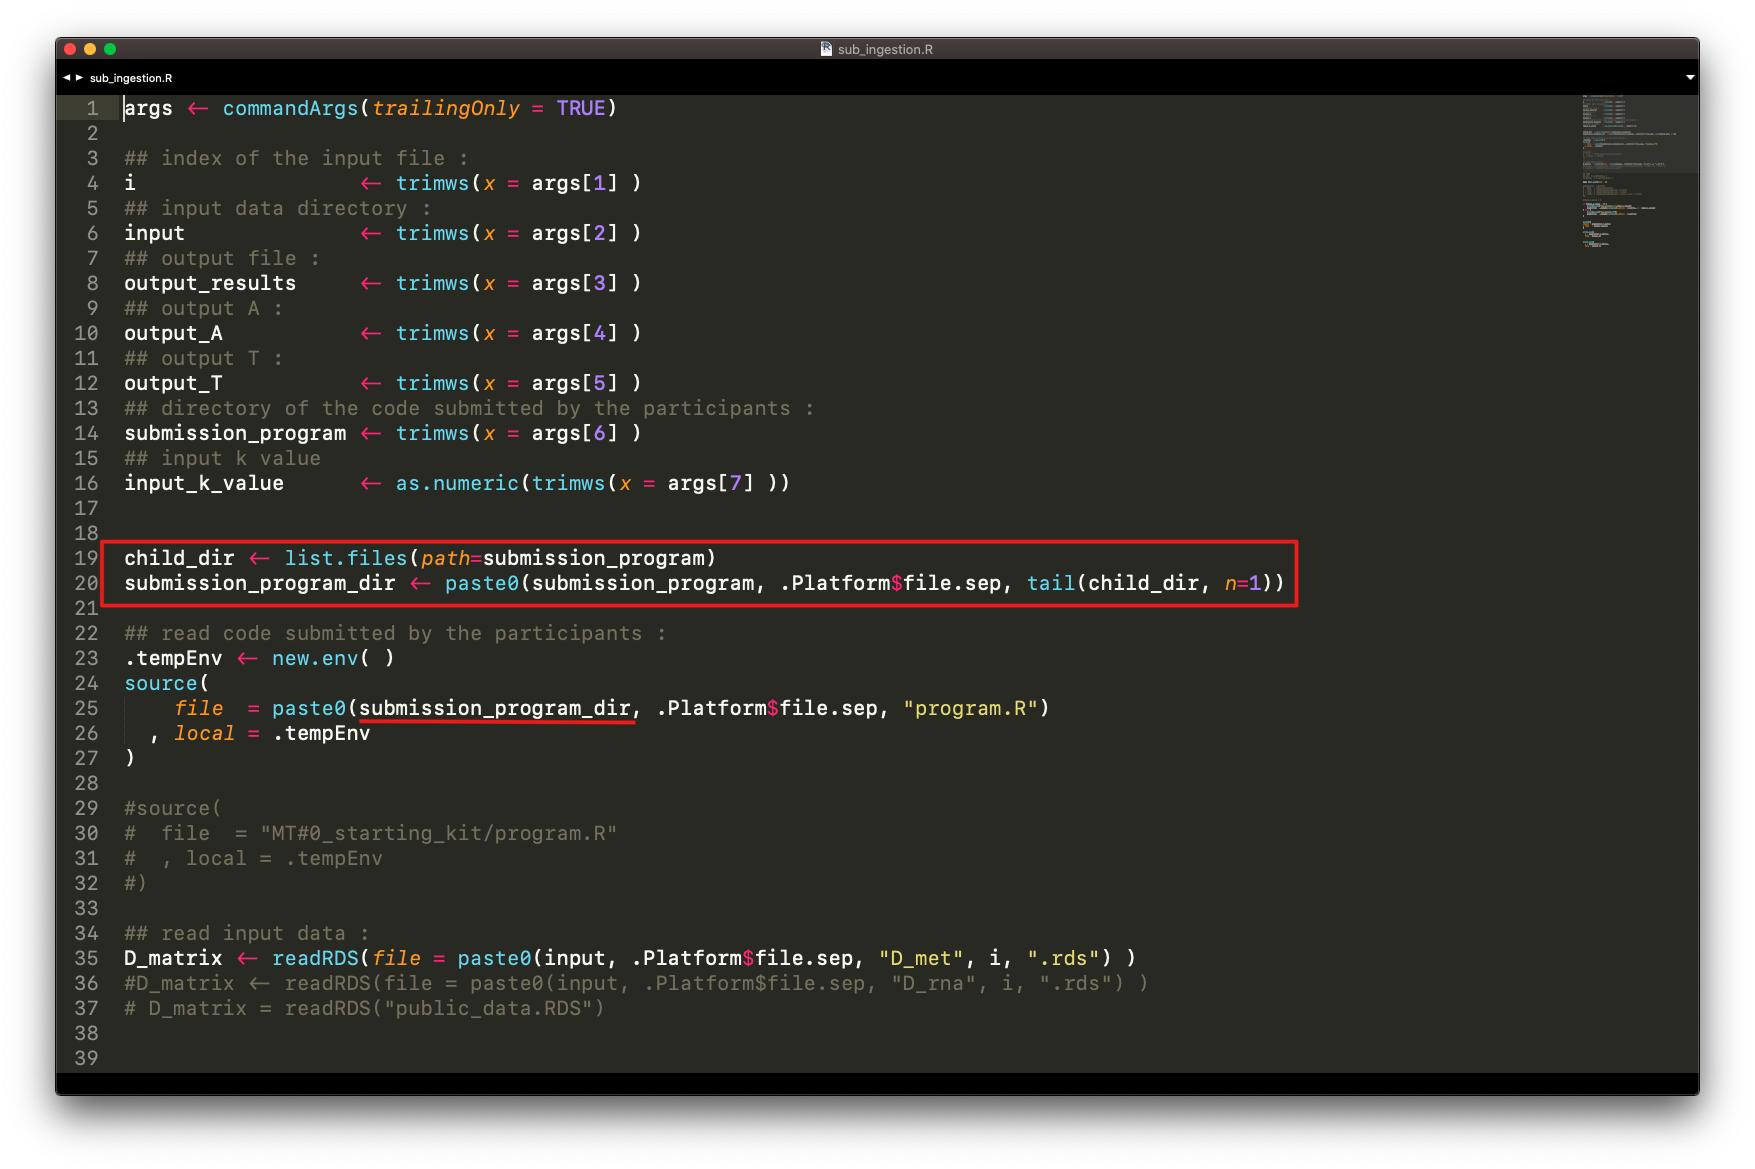Screen dimensions: 1755x1169
Task: Click the next tab right arrow
Action: point(79,78)
